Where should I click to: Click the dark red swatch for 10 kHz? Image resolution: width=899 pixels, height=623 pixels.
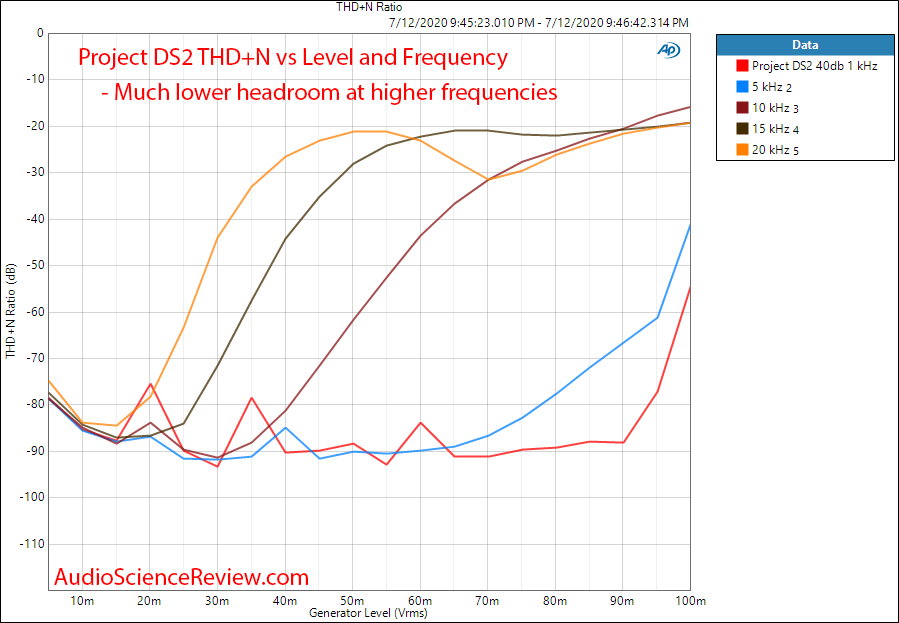click(742, 108)
